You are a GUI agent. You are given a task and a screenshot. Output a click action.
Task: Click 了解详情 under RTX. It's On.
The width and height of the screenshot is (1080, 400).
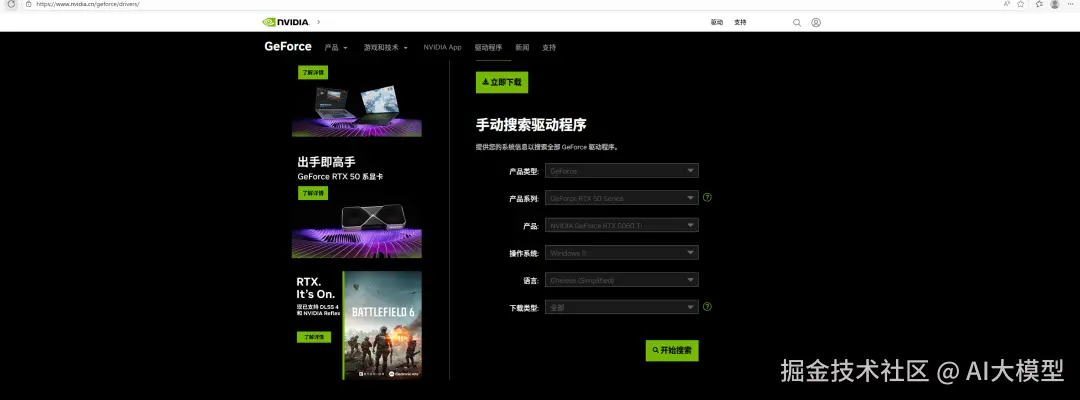[313, 337]
